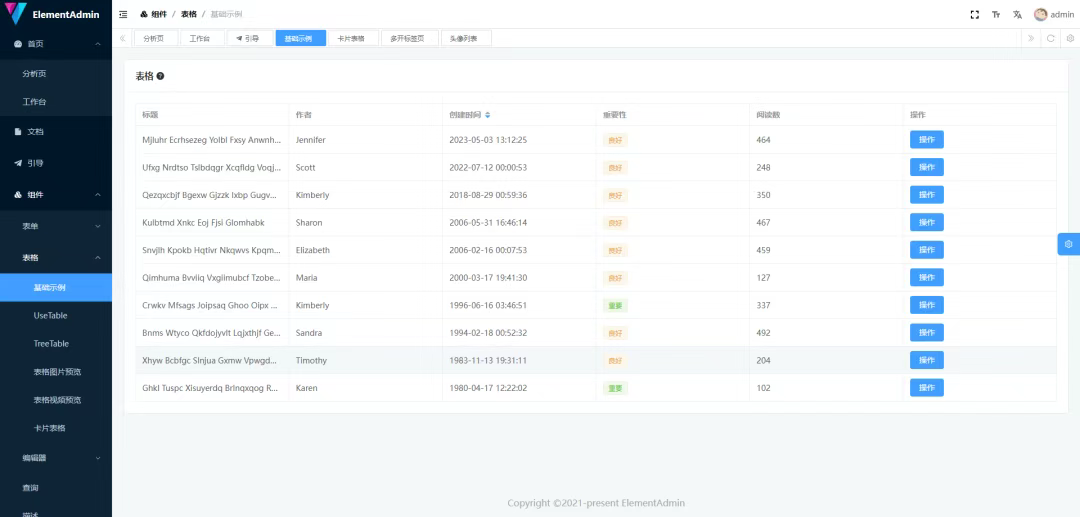The width and height of the screenshot is (1080, 517).
Task: Toggle fullscreen mode icon
Action: click(975, 14)
